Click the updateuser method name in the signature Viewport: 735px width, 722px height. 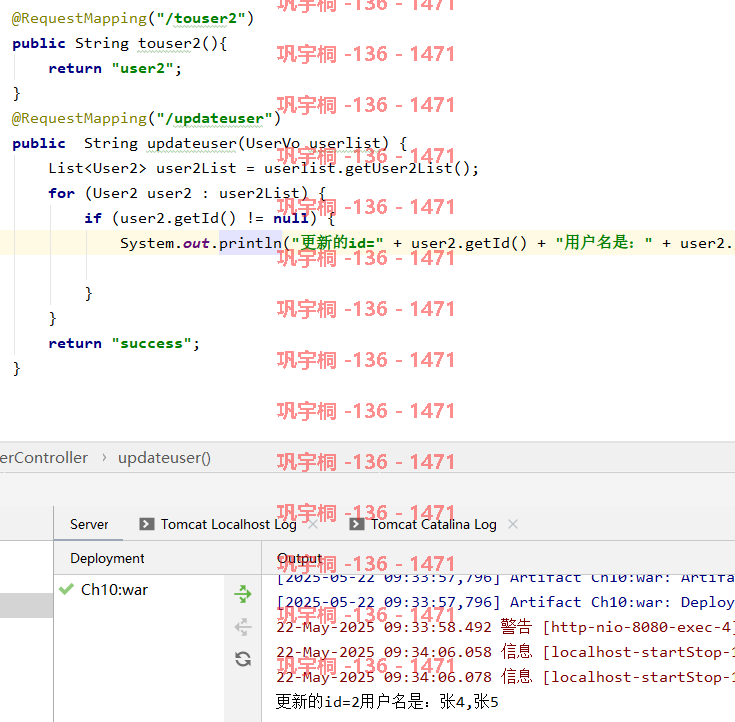tap(192, 143)
